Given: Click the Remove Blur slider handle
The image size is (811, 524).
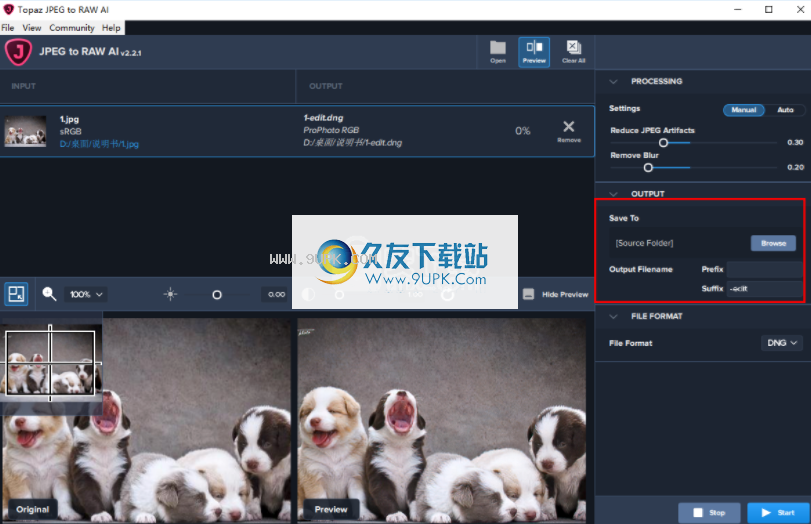Looking at the screenshot, I should tap(648, 168).
